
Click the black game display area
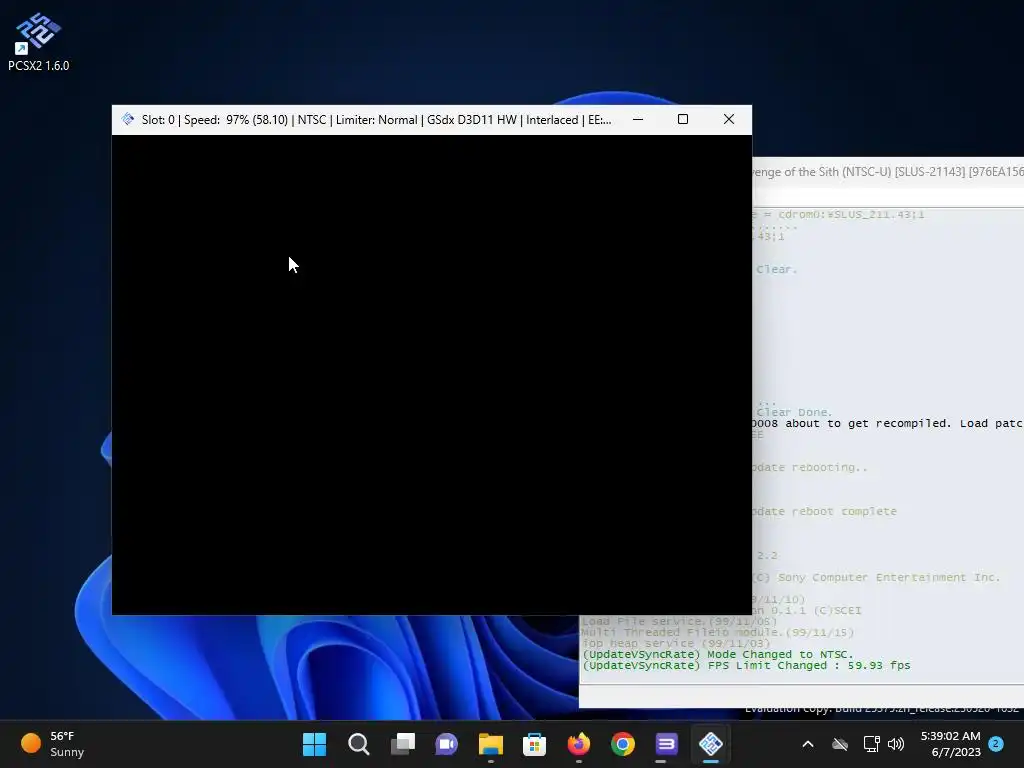coord(432,374)
